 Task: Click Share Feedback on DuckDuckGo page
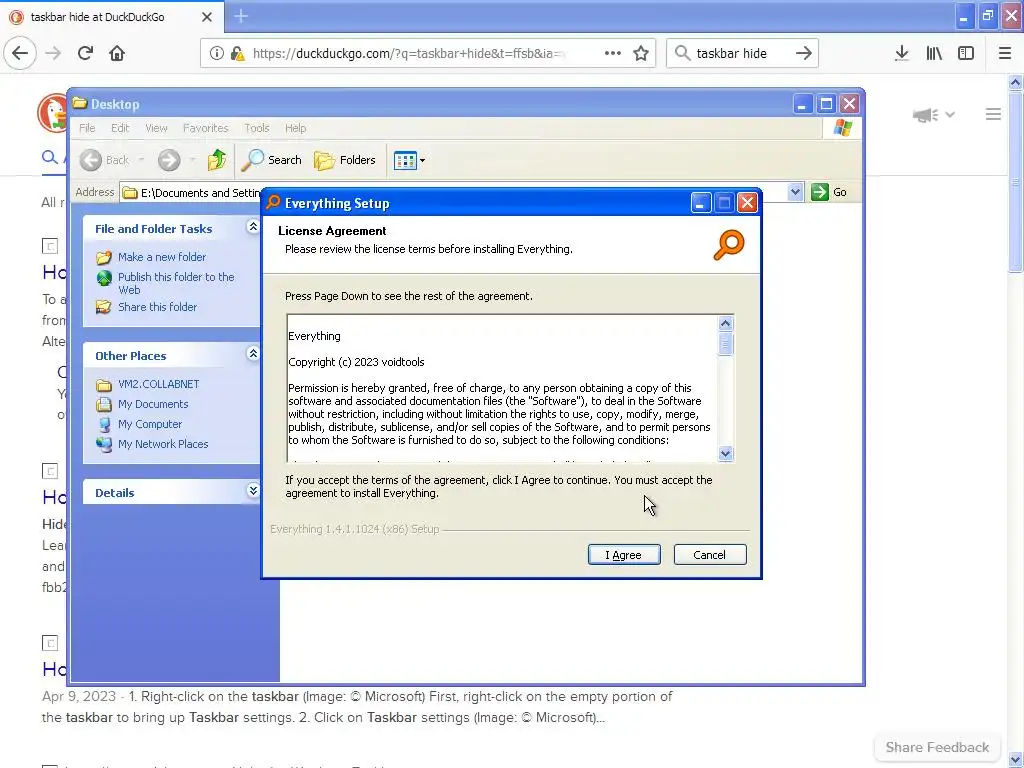point(937,747)
